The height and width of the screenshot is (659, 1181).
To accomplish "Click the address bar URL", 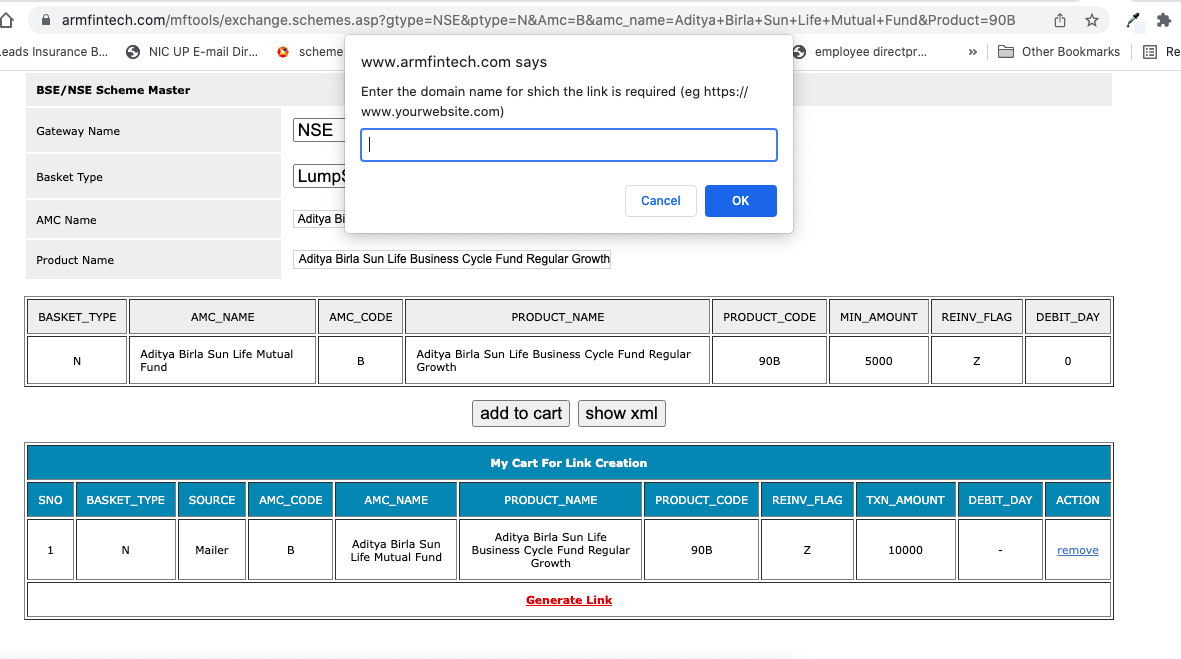I will coord(538,20).
